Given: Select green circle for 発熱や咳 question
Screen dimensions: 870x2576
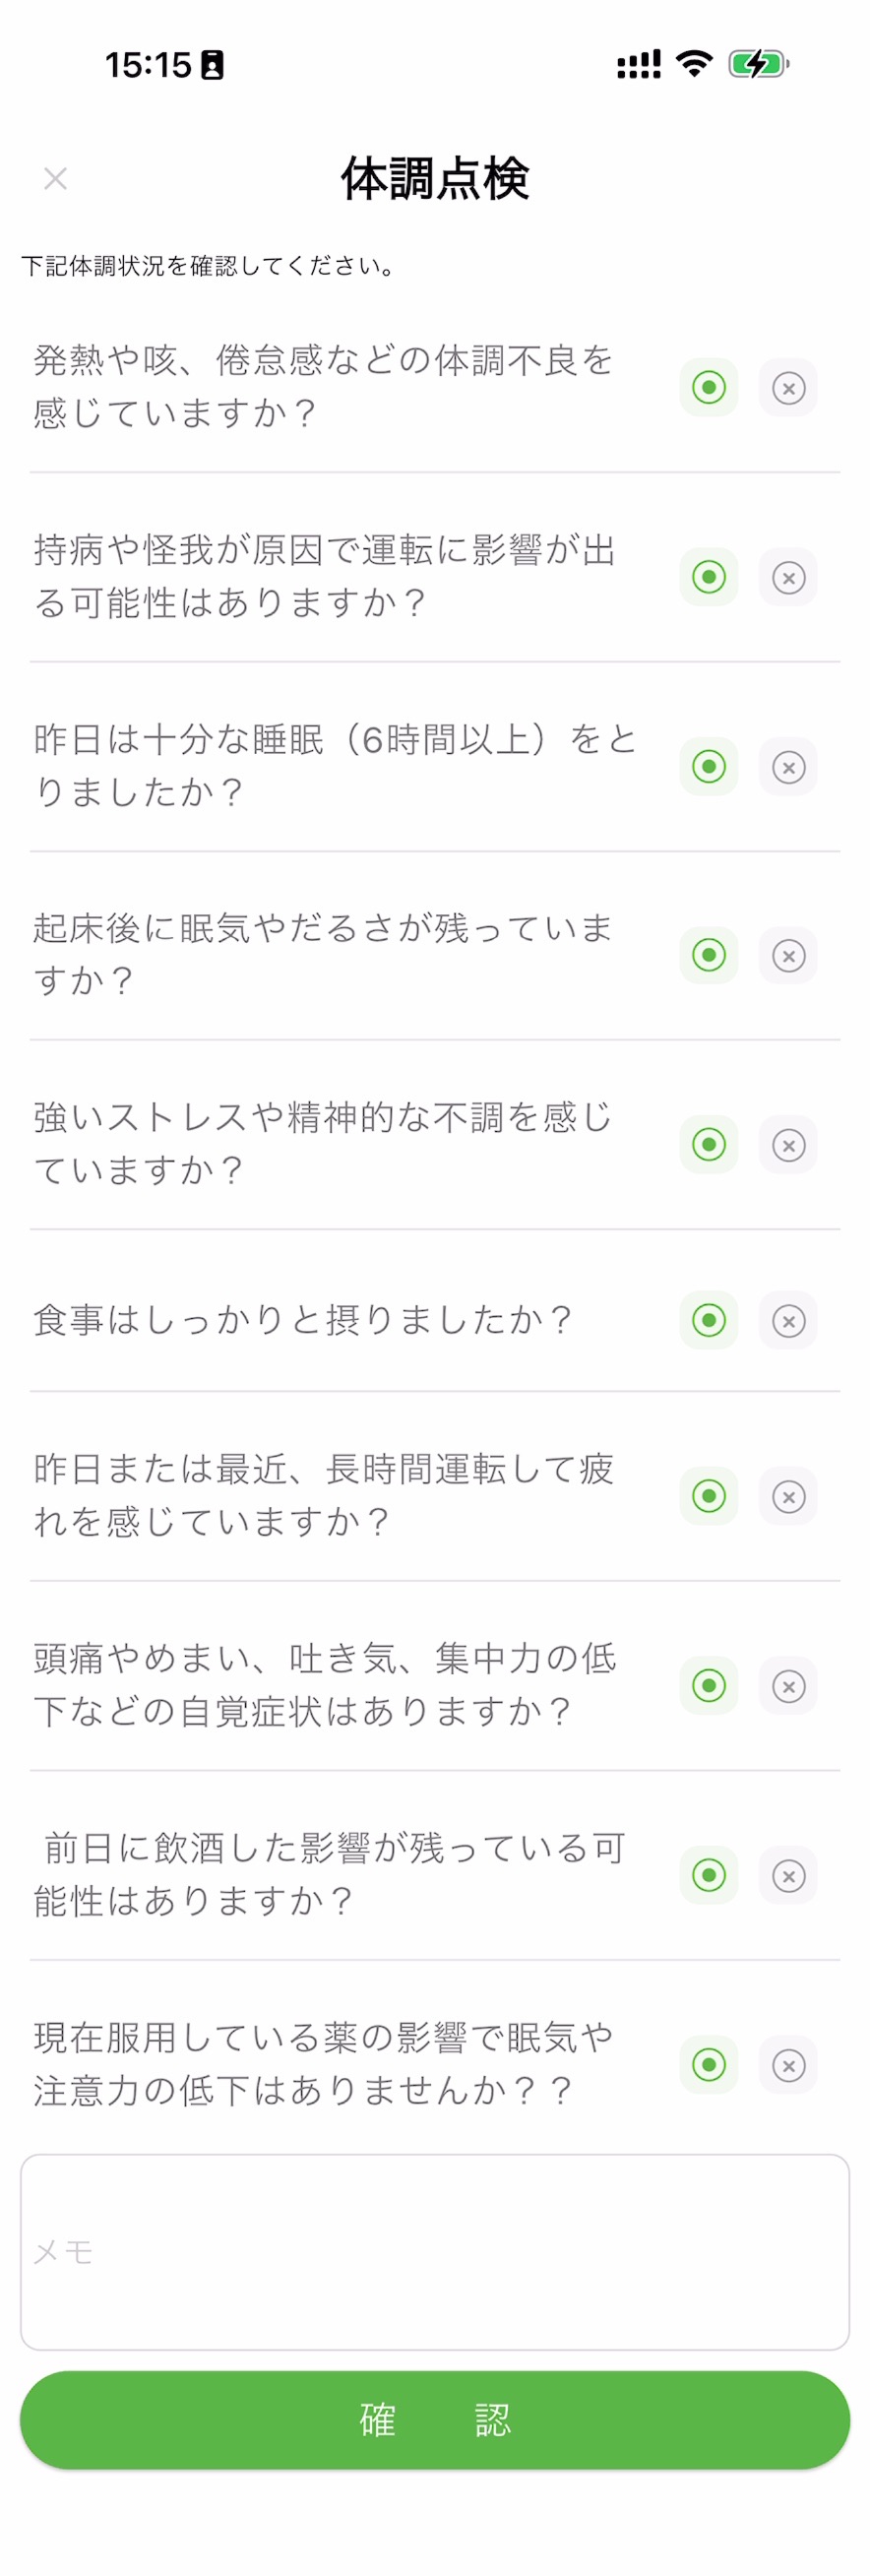Looking at the screenshot, I should click(709, 387).
